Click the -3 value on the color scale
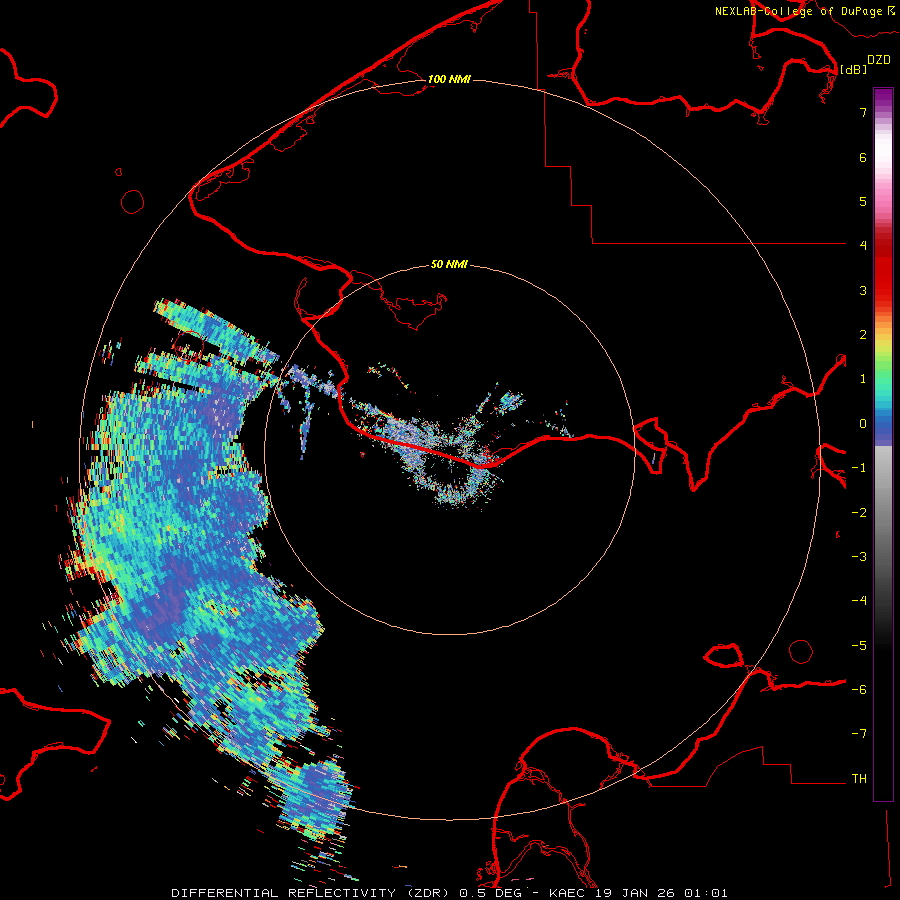The height and width of the screenshot is (900, 900). pos(859,557)
